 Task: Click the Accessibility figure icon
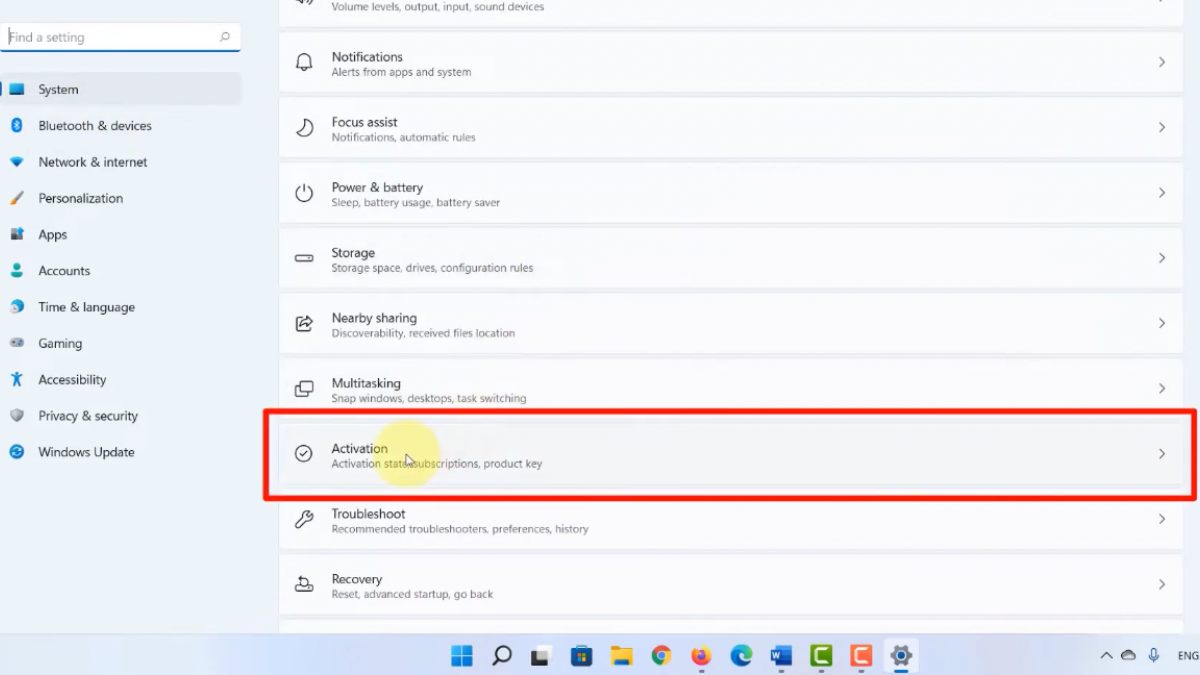[x=16, y=379]
